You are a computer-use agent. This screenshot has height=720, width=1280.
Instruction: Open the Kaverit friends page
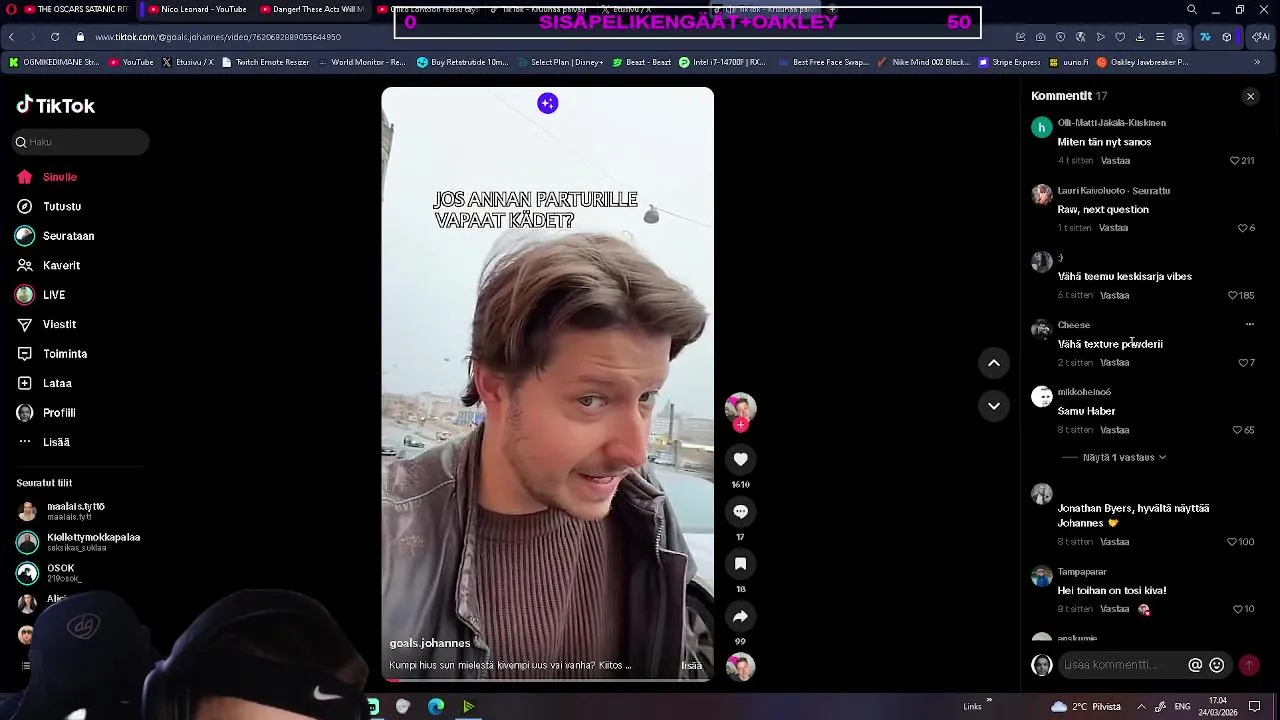pyautogui.click(x=48, y=265)
